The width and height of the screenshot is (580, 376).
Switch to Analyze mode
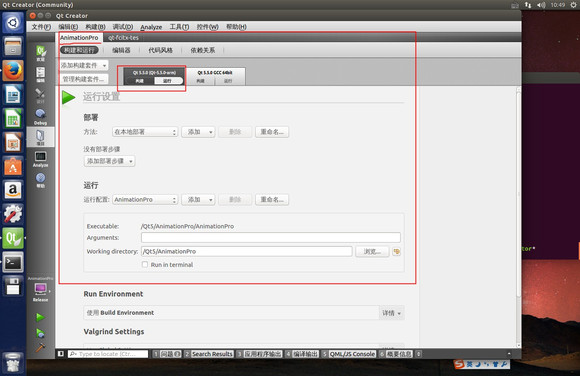tap(40, 159)
